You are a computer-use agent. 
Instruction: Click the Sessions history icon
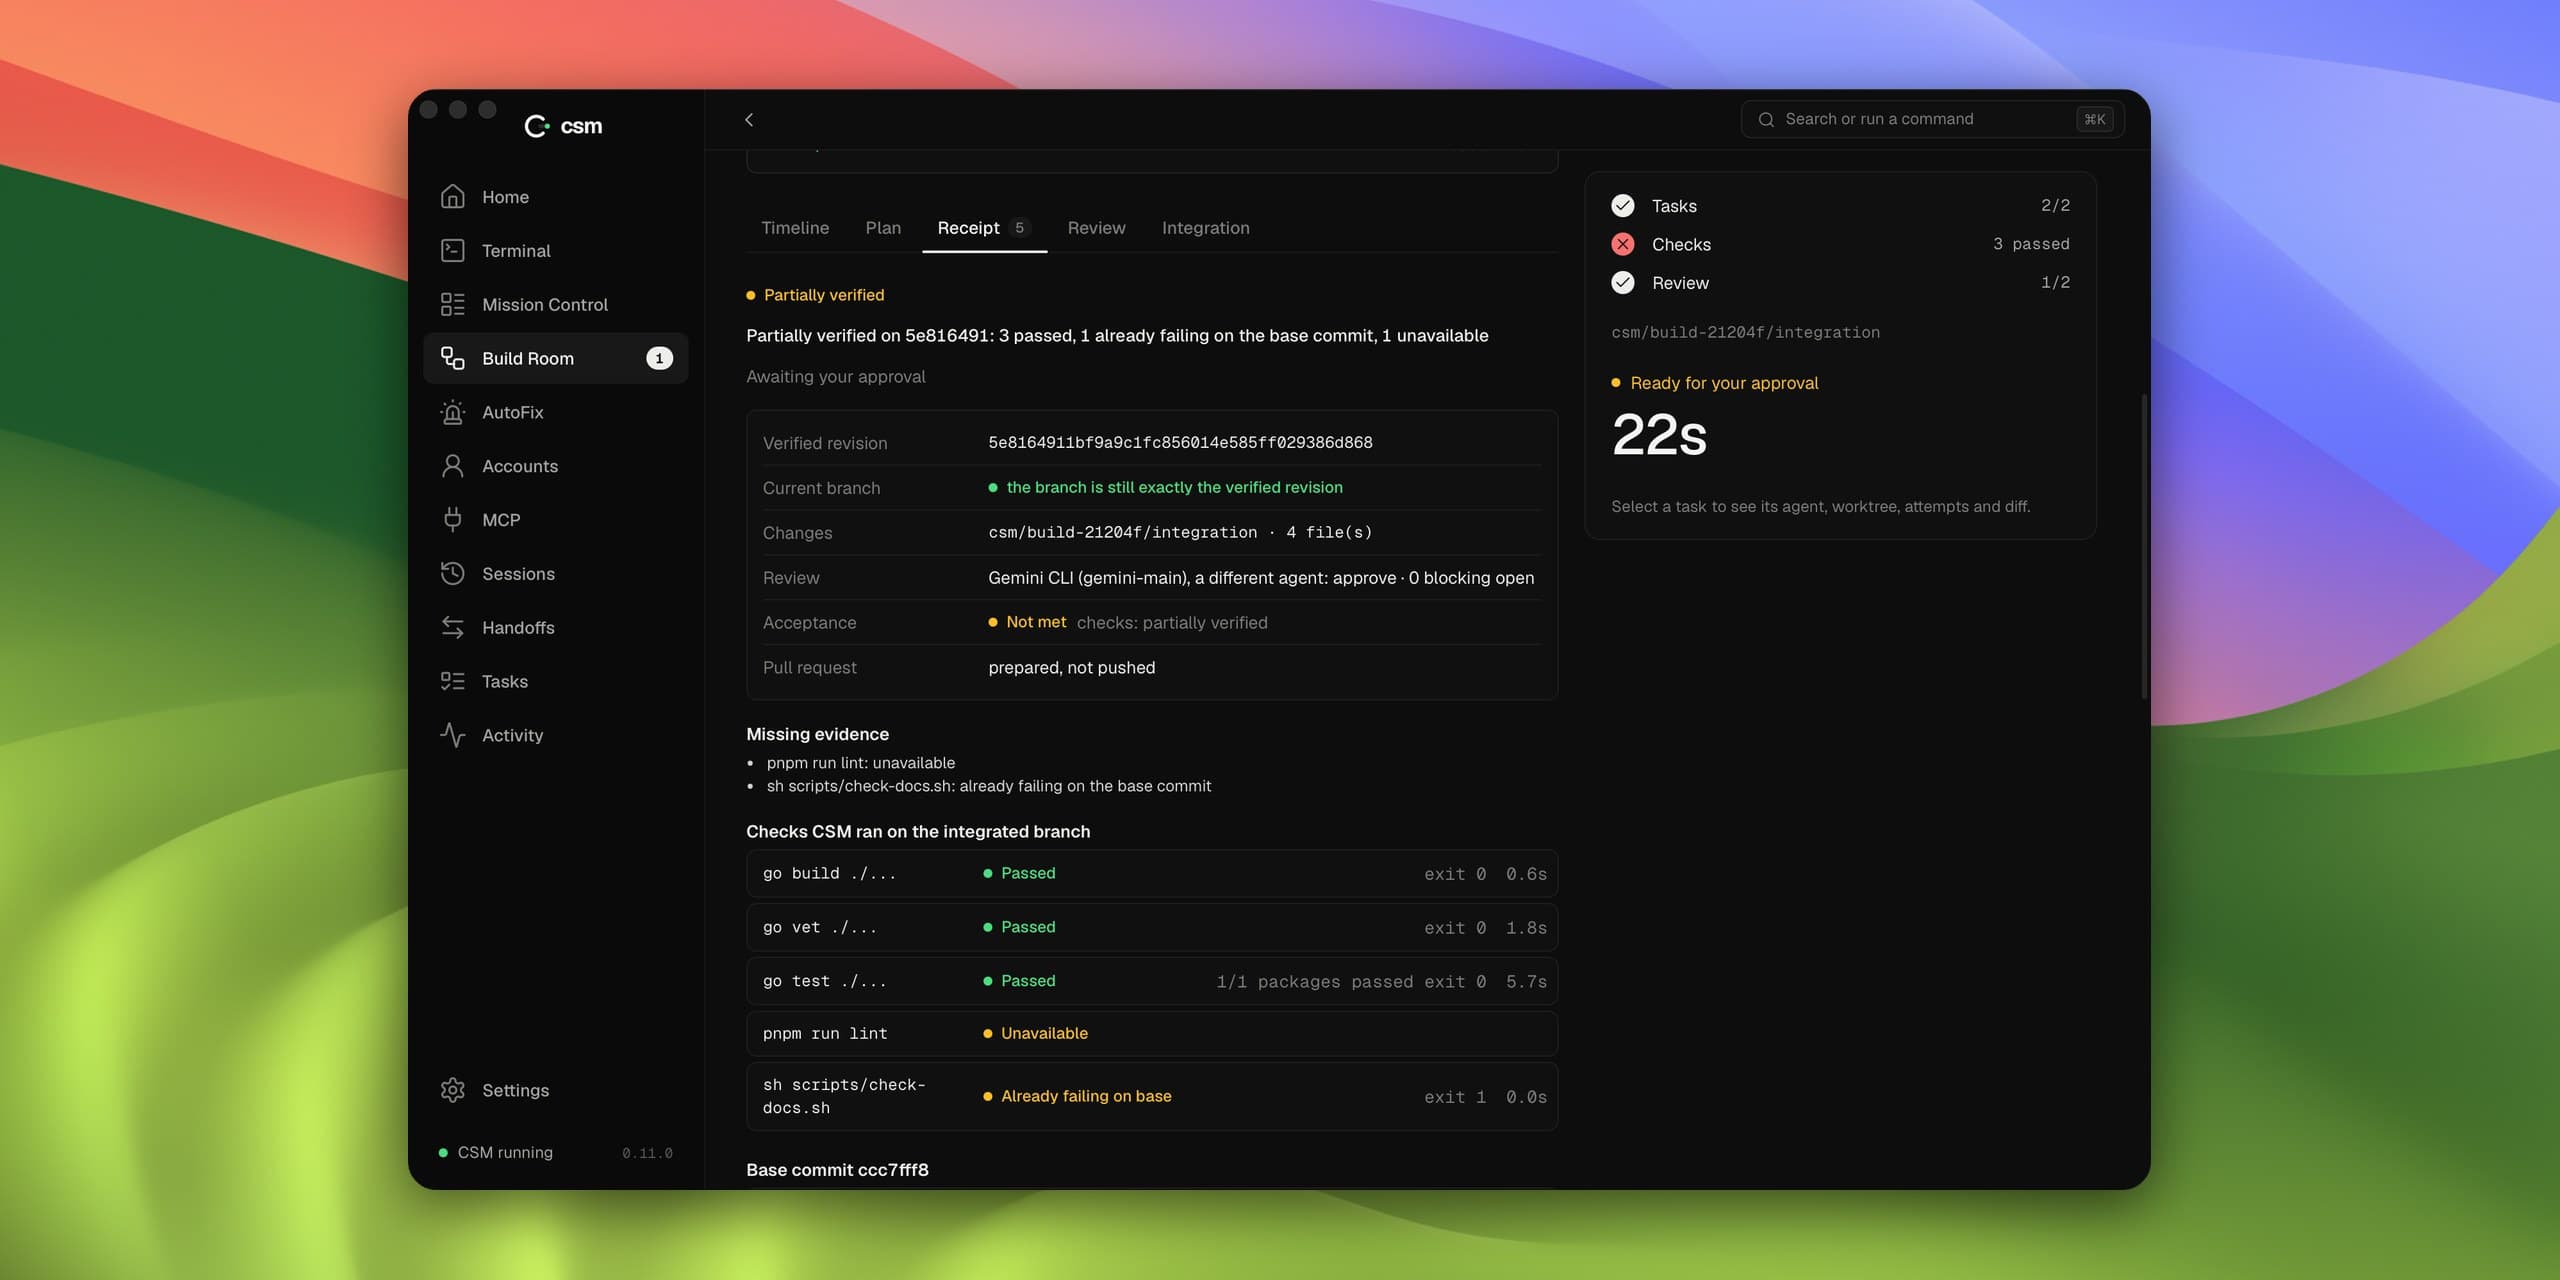coord(453,573)
